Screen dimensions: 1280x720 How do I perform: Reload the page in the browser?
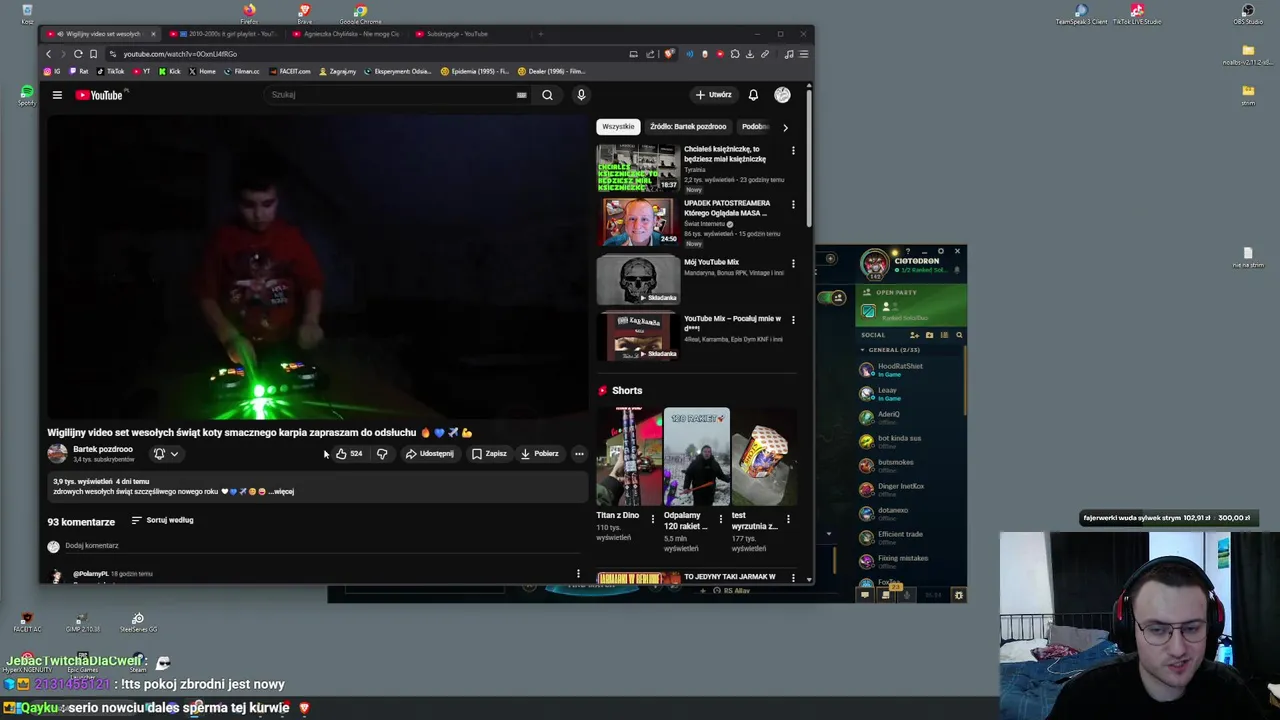coord(78,54)
